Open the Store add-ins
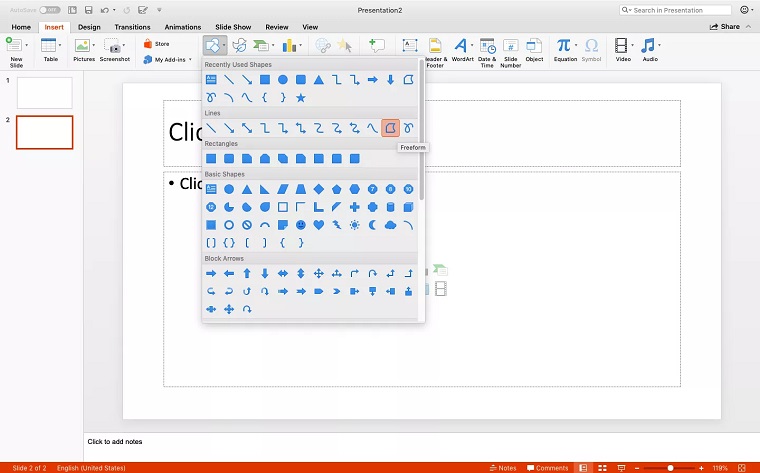Screen dimensions: 760x473 157,44
